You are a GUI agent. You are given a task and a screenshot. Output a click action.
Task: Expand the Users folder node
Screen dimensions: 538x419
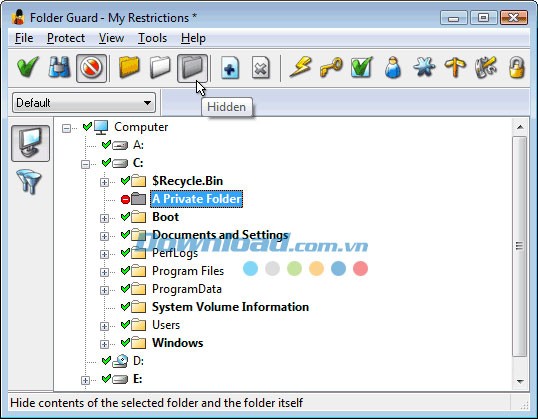click(x=104, y=326)
